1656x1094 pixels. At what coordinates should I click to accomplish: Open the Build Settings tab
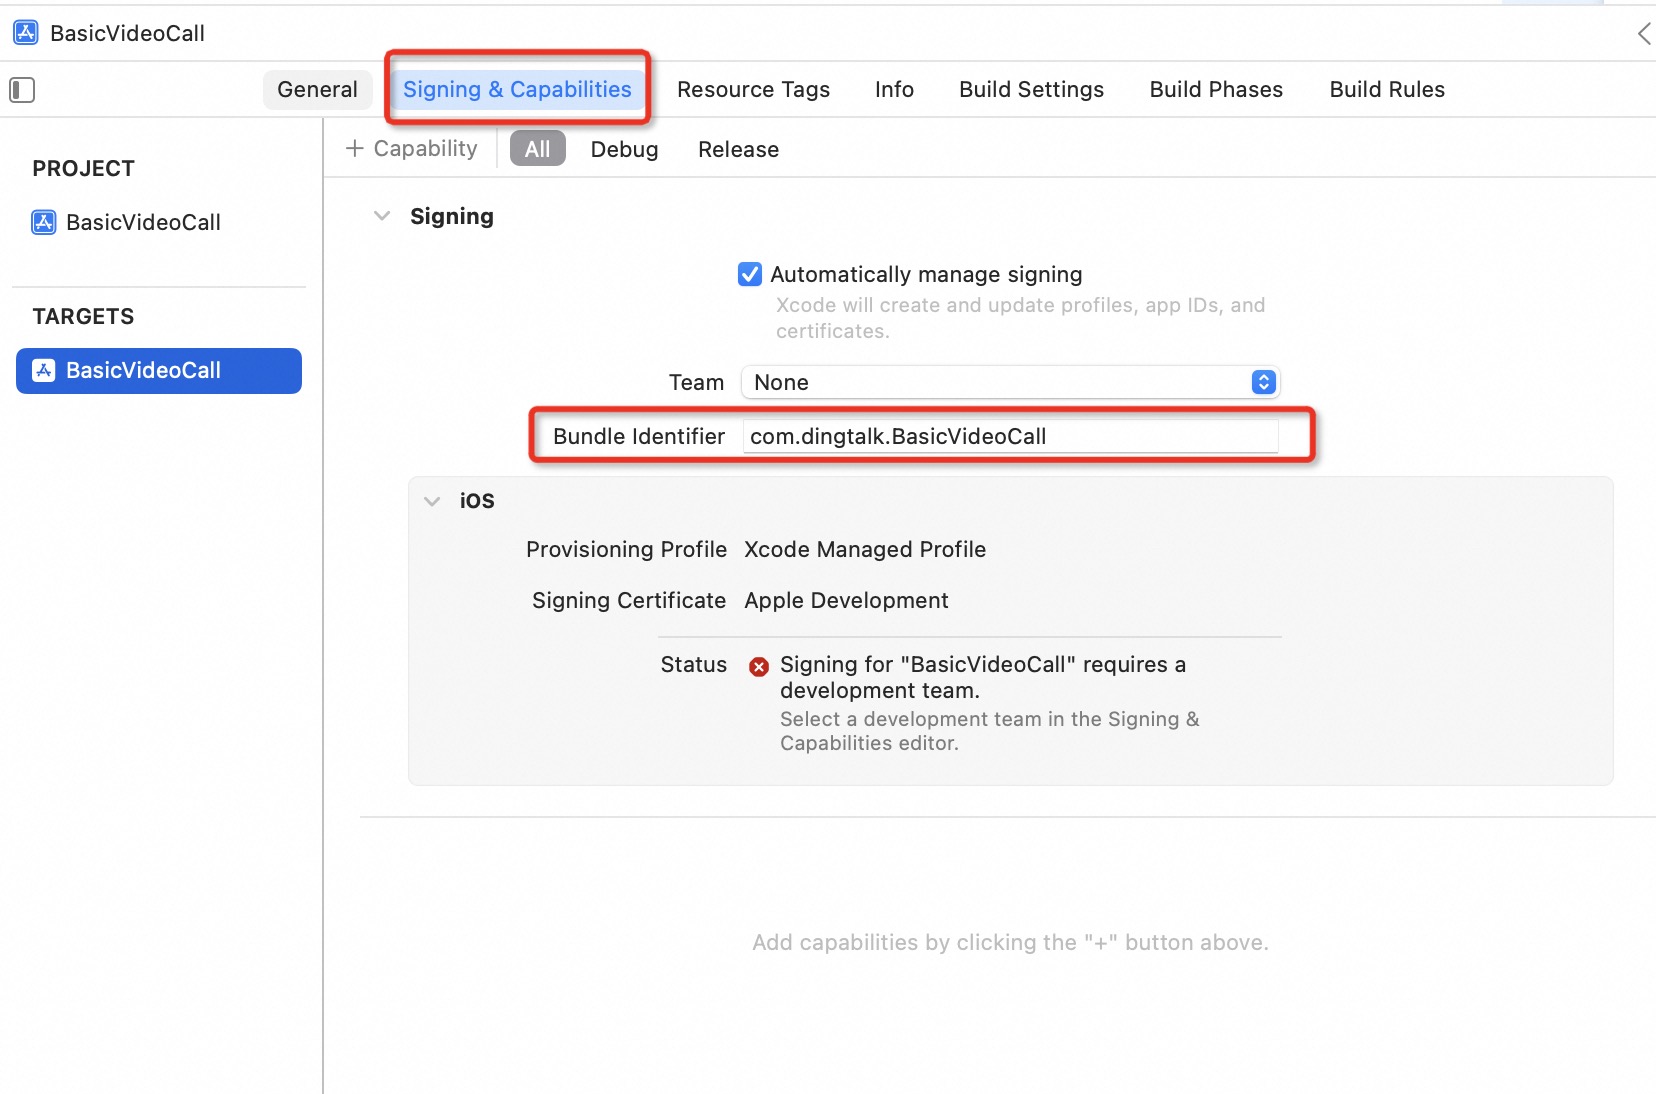pyautogui.click(x=1031, y=89)
